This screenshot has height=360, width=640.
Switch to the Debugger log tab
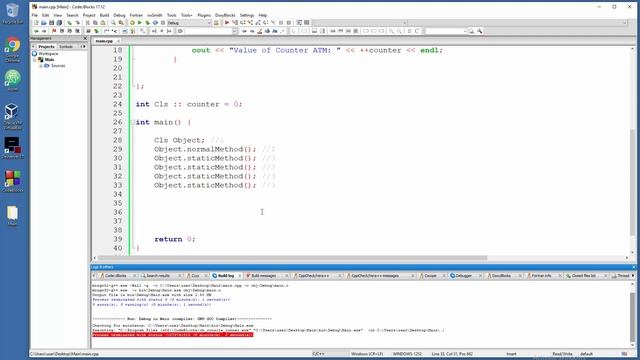point(463,276)
